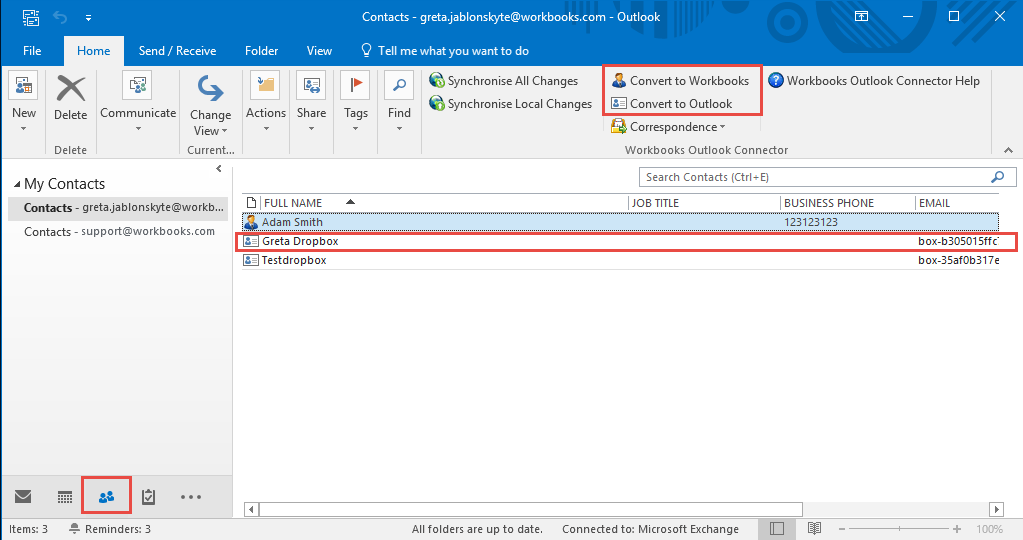Click Tell me what you want to do
Viewport: 1023px width, 540px height.
pos(445,51)
